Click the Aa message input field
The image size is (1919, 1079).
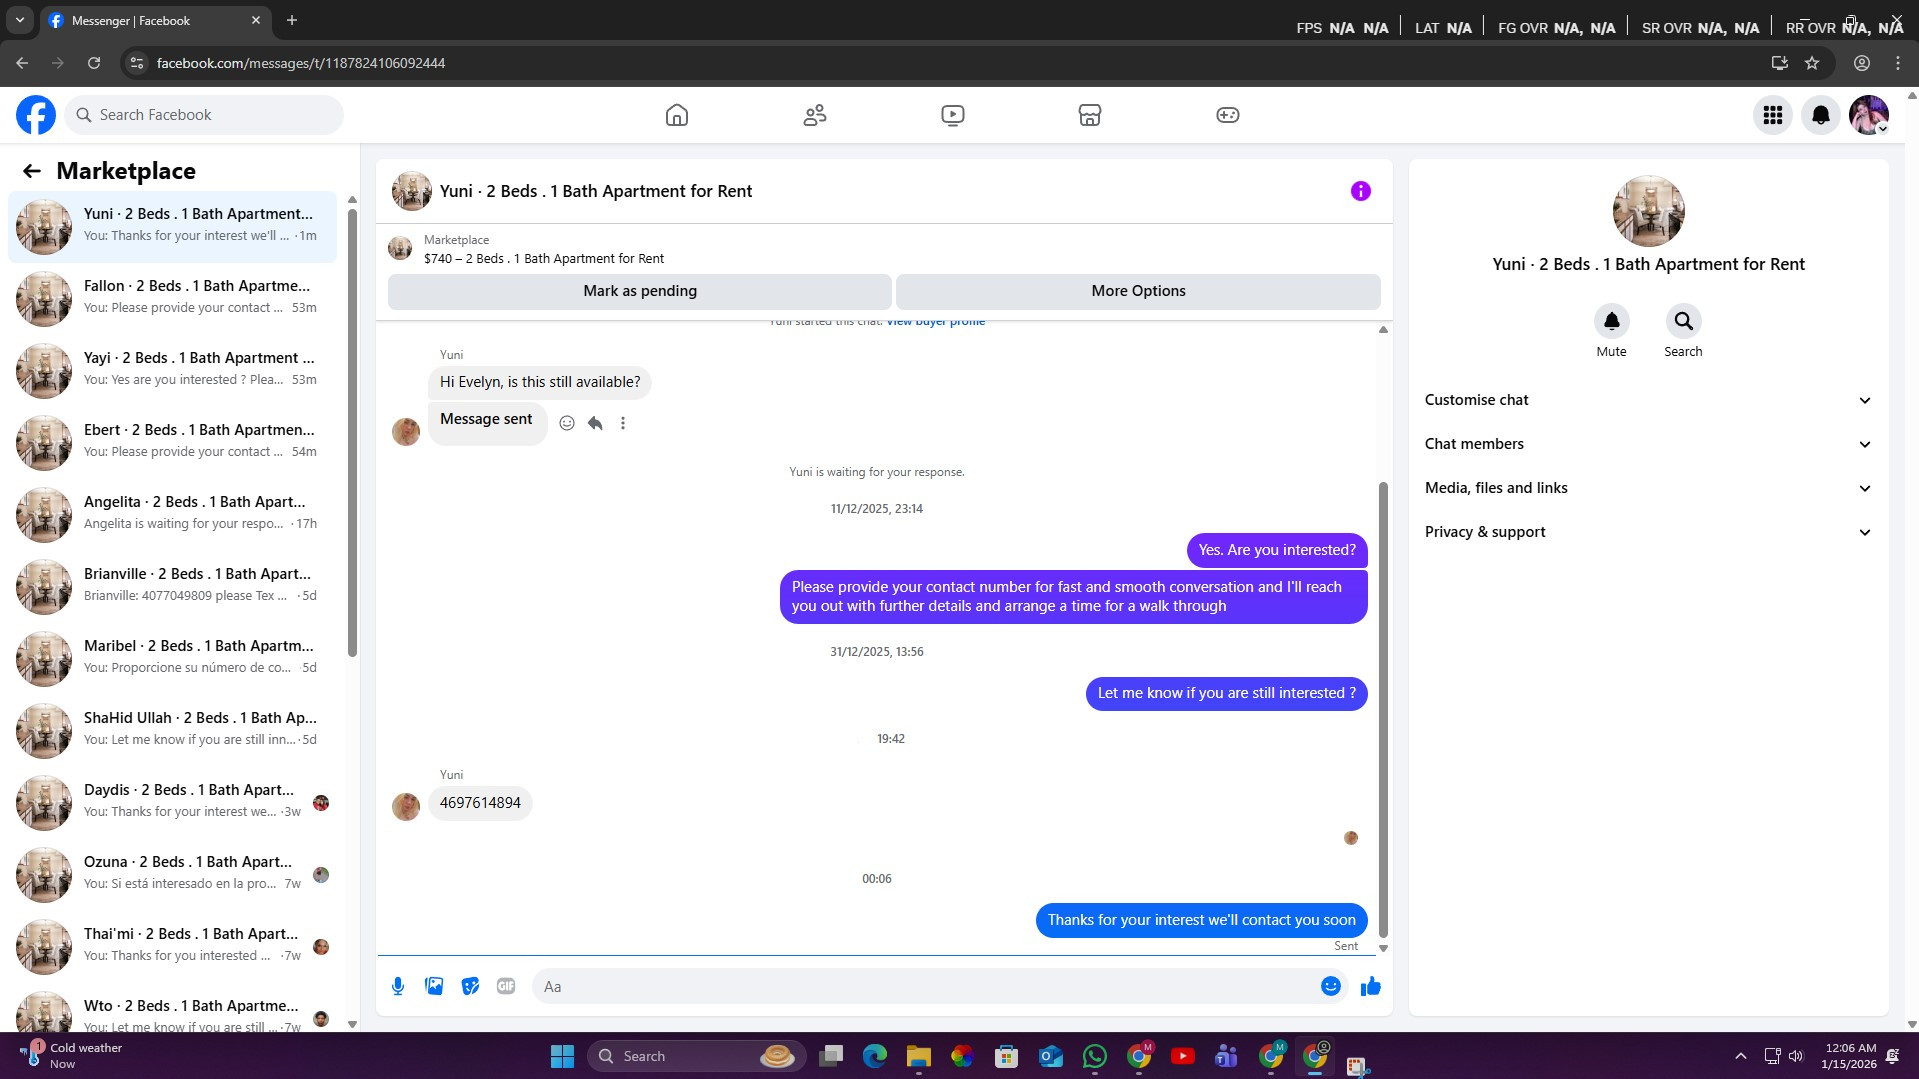[925, 986]
